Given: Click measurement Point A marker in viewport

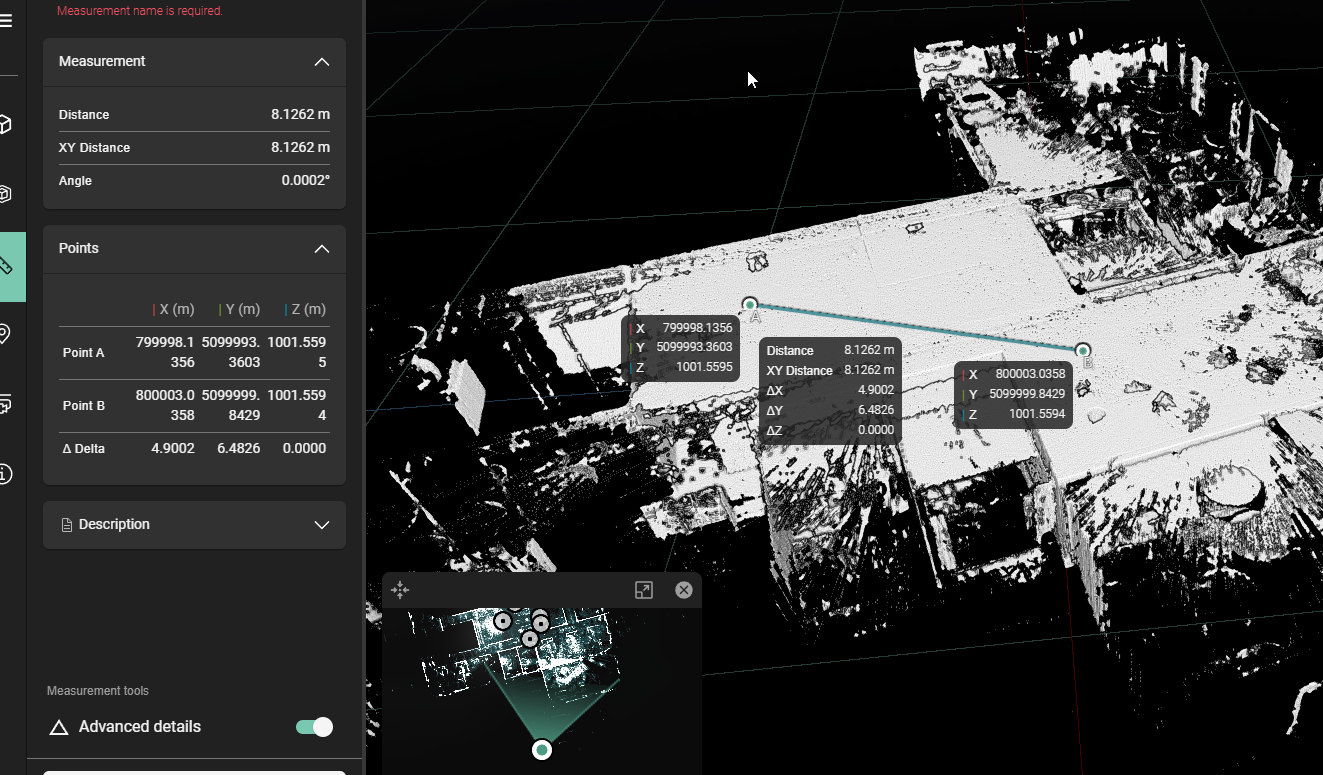Looking at the screenshot, I should click(750, 305).
